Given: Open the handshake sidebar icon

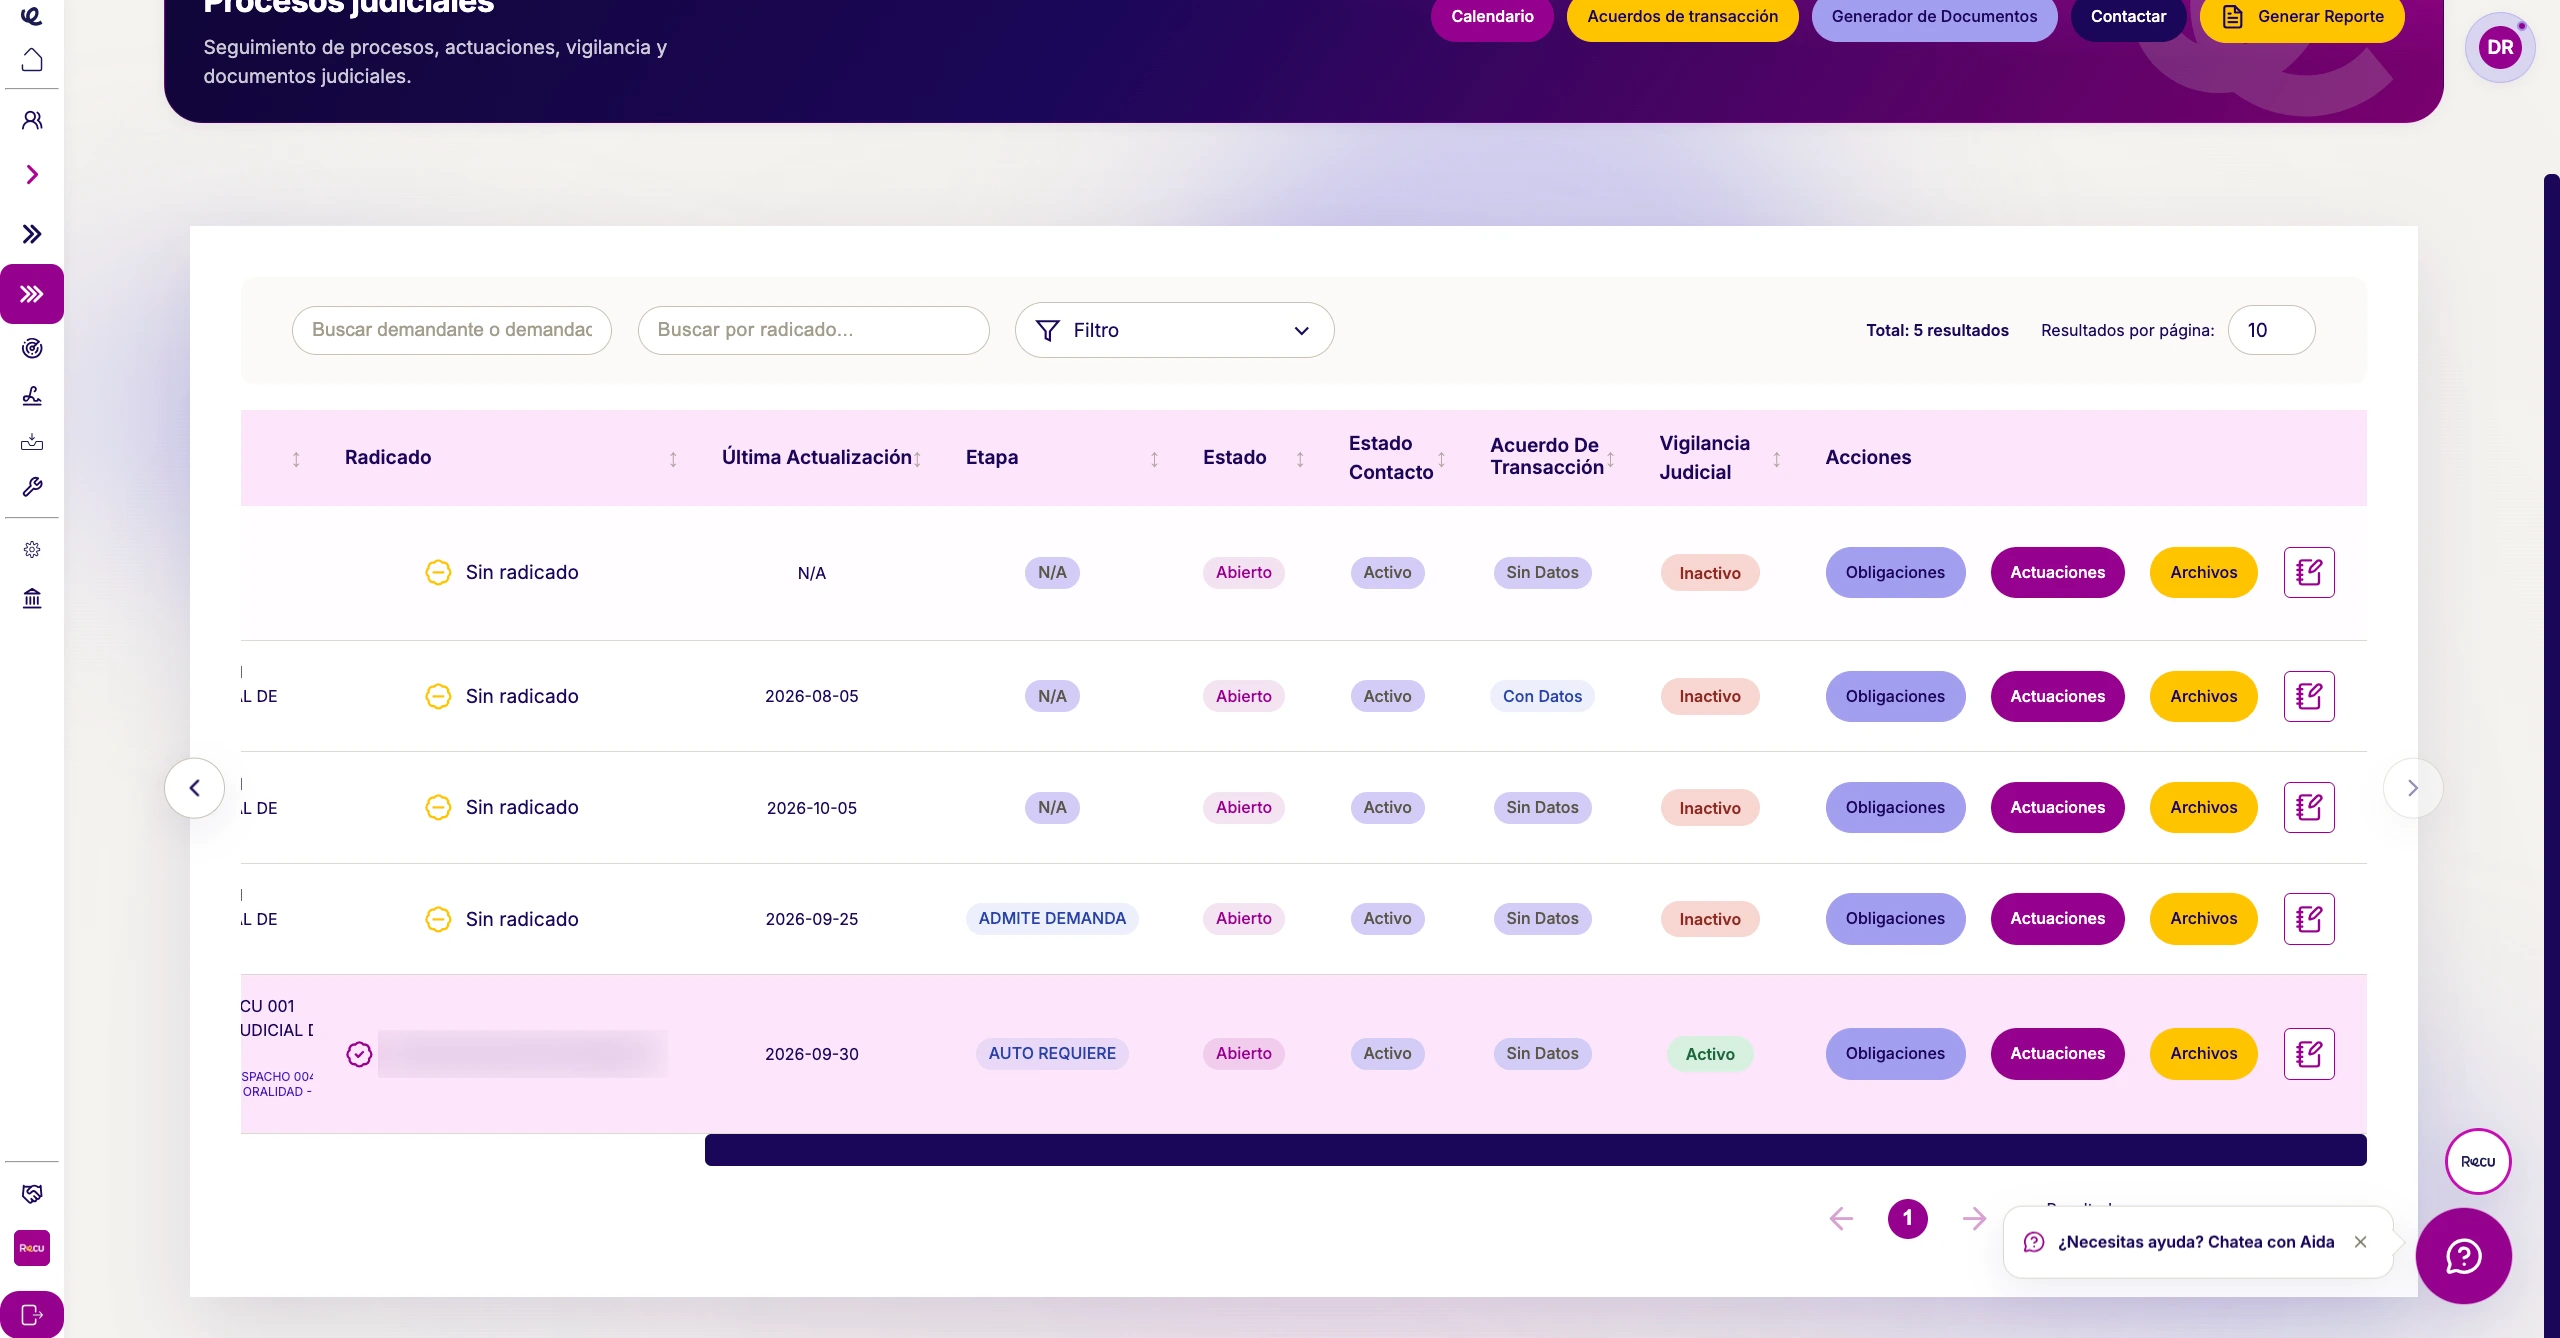Looking at the screenshot, I should point(32,1193).
